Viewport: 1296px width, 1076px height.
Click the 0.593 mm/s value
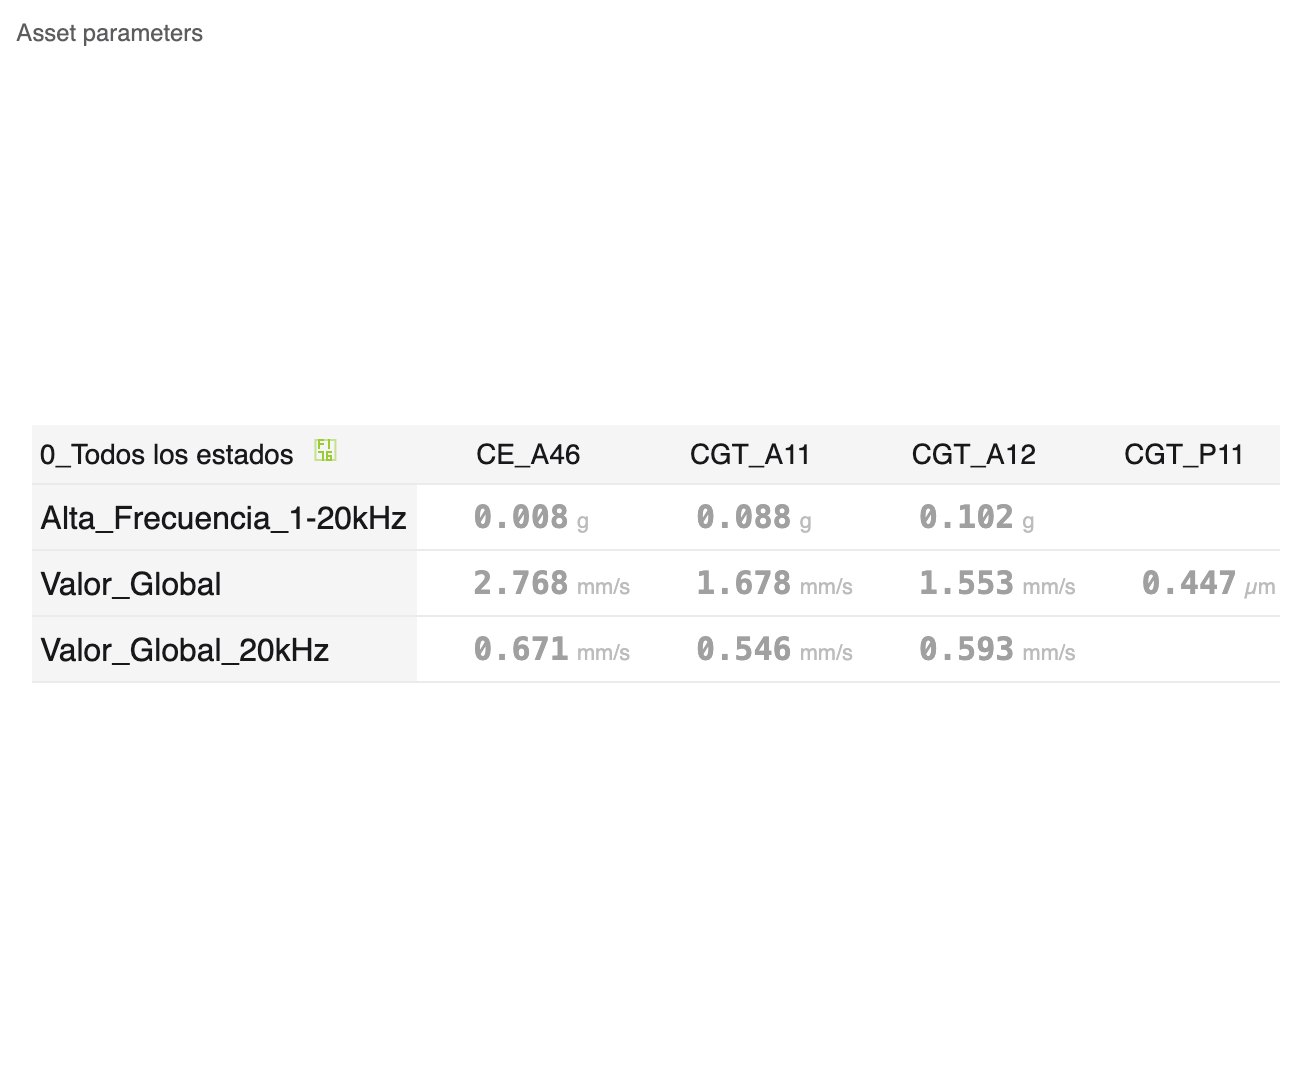click(998, 649)
